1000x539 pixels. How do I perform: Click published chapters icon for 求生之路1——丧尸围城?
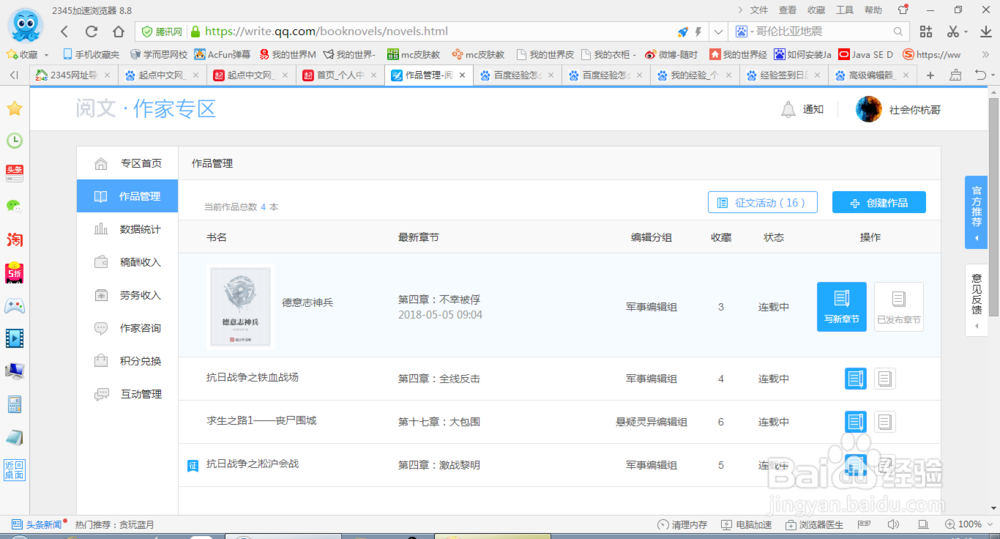[885, 422]
